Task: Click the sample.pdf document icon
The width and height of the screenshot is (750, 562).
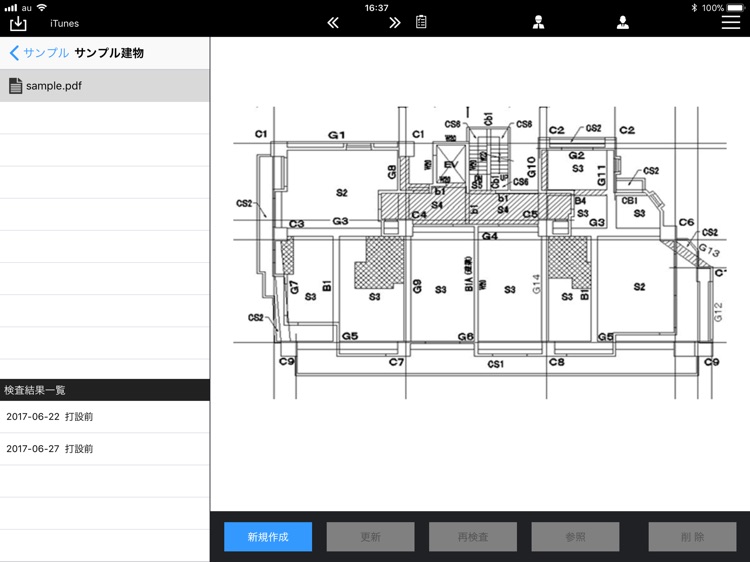Action: [15, 86]
